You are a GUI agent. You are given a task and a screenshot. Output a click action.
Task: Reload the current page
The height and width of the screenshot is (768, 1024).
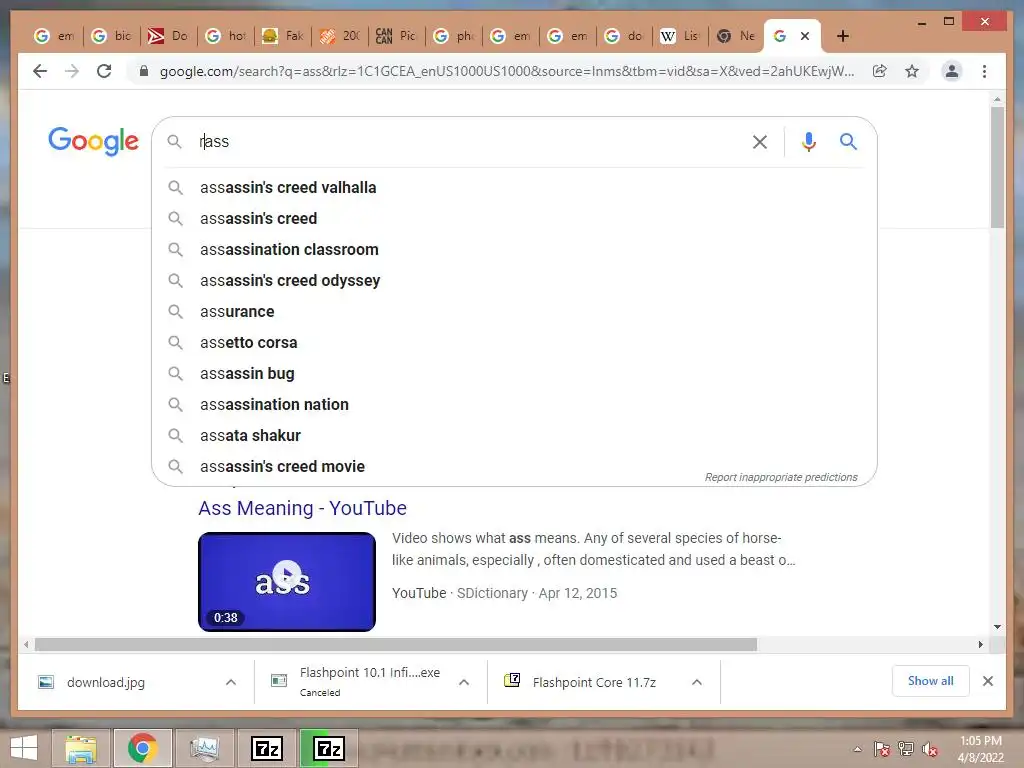pyautogui.click(x=104, y=71)
